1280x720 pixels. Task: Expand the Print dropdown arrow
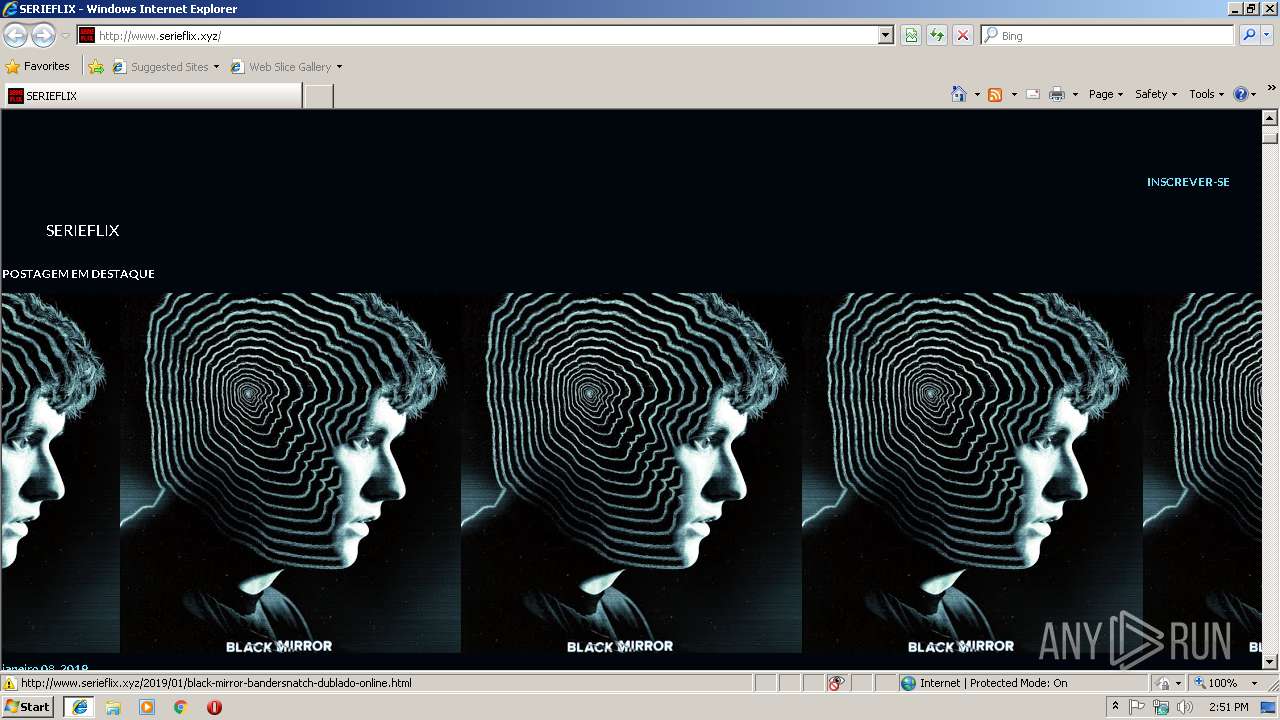1075,94
